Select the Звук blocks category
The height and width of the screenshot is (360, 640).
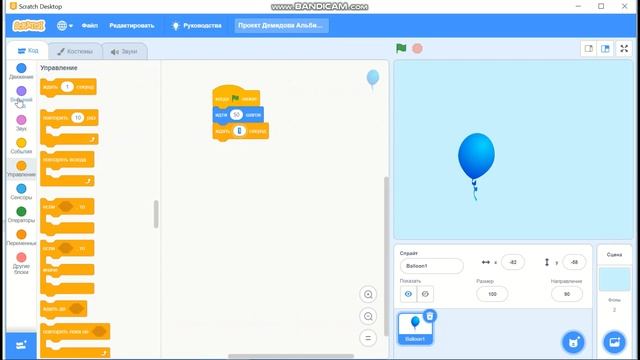coord(21,123)
